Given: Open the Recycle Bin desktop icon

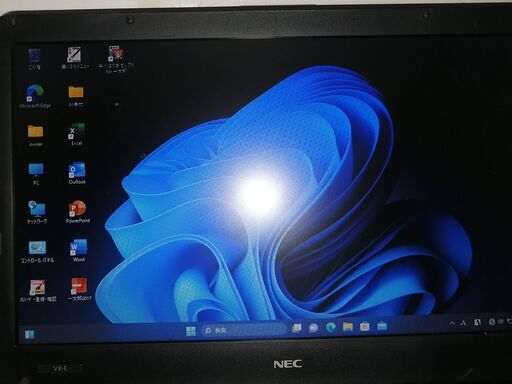Looking at the screenshot, I should pyautogui.click(x=34, y=59).
